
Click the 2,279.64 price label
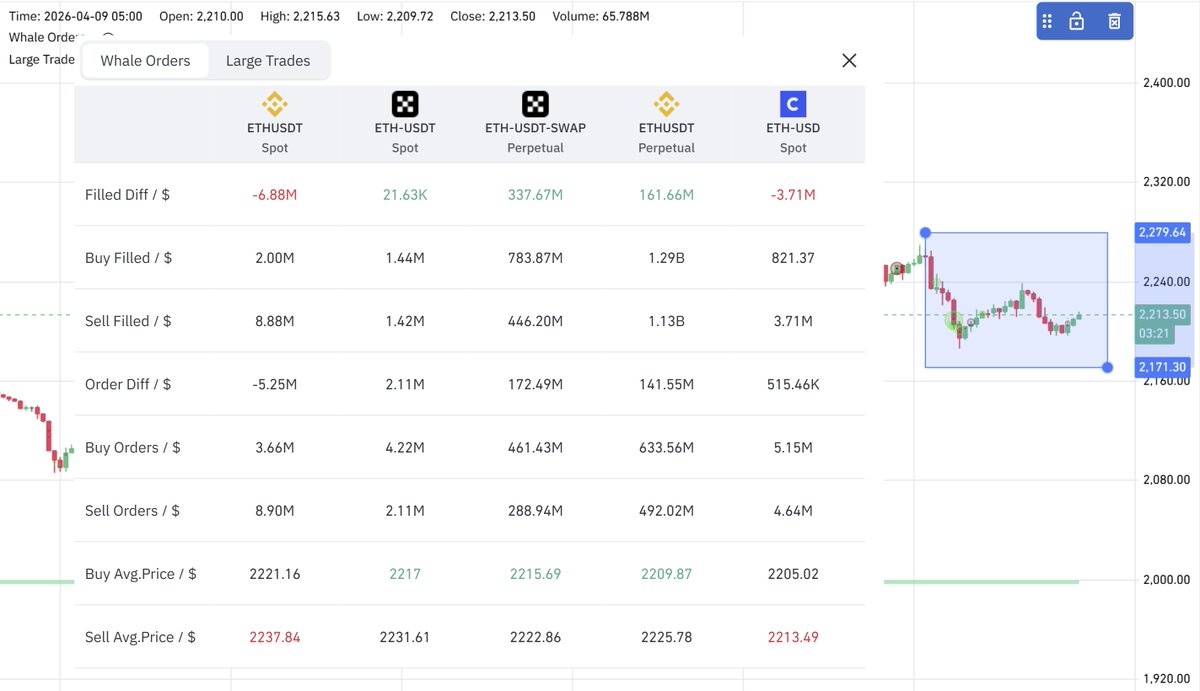1161,232
